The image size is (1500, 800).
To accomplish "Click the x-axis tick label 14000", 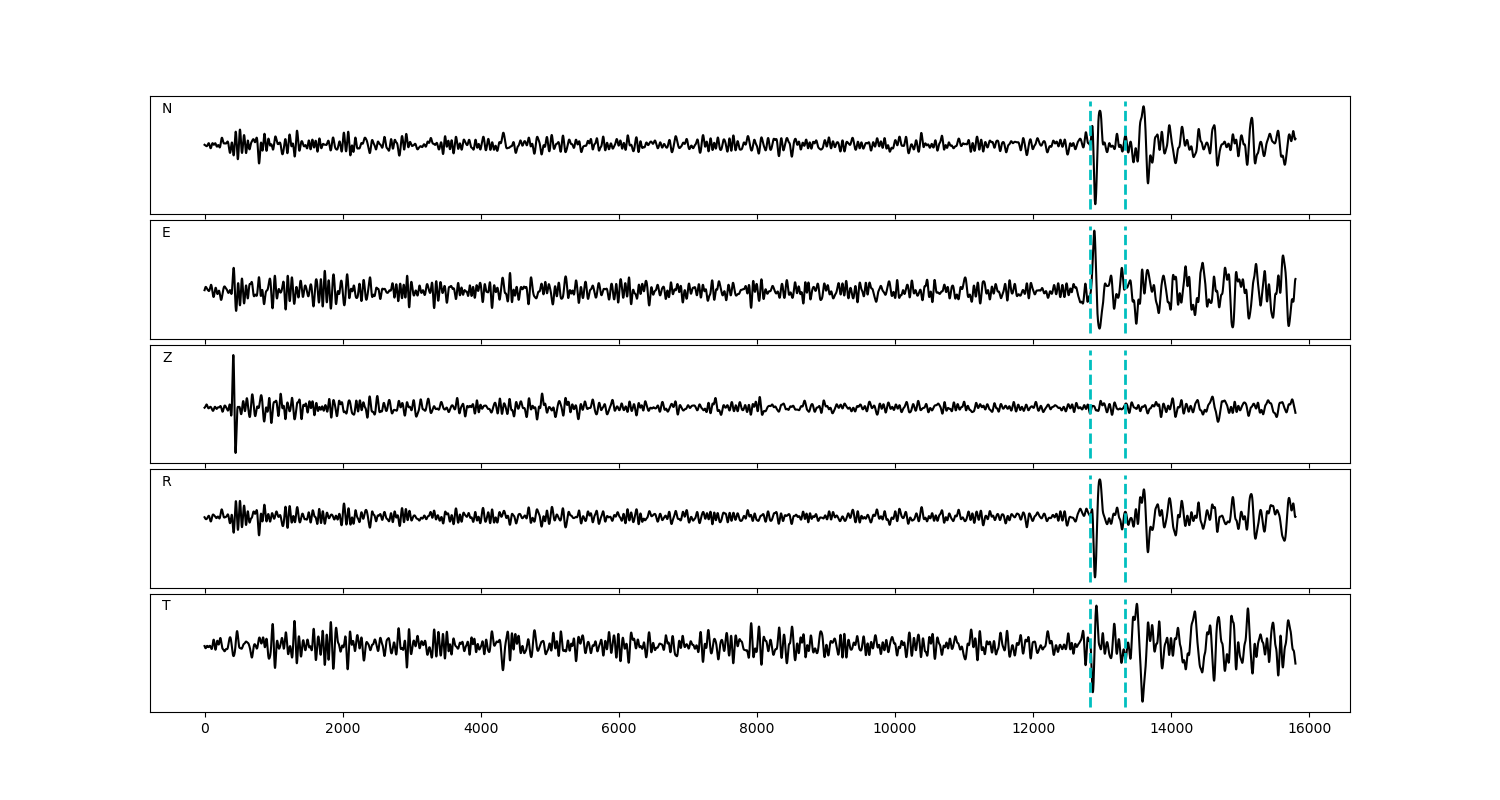I will [1171, 729].
